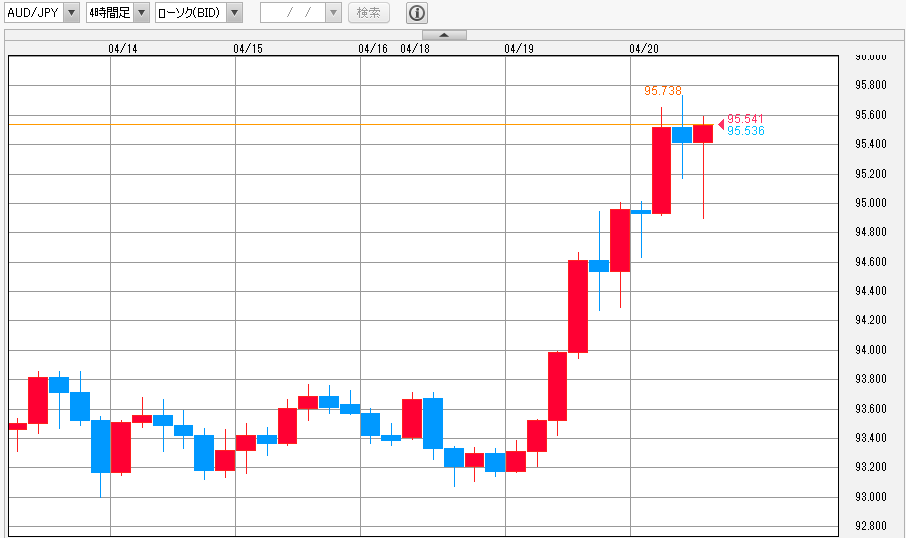
Task: Click the 95.800 price axis label
Action: (x=871, y=85)
